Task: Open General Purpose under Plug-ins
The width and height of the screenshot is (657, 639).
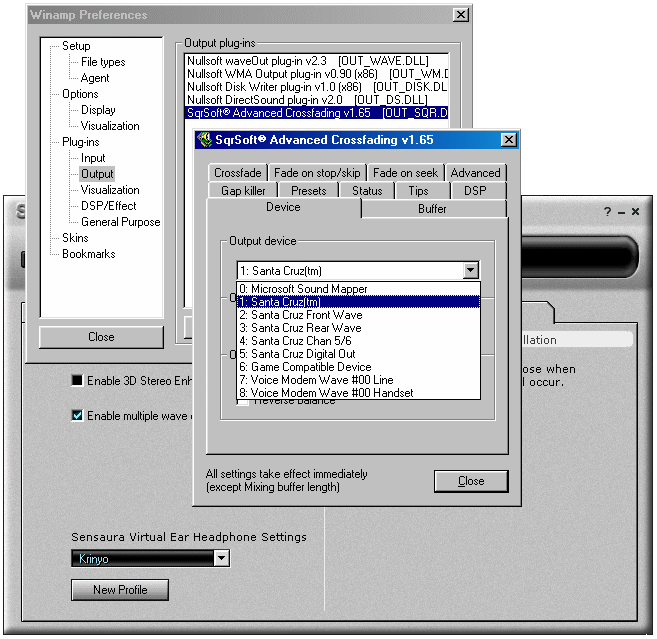Action: point(121,222)
